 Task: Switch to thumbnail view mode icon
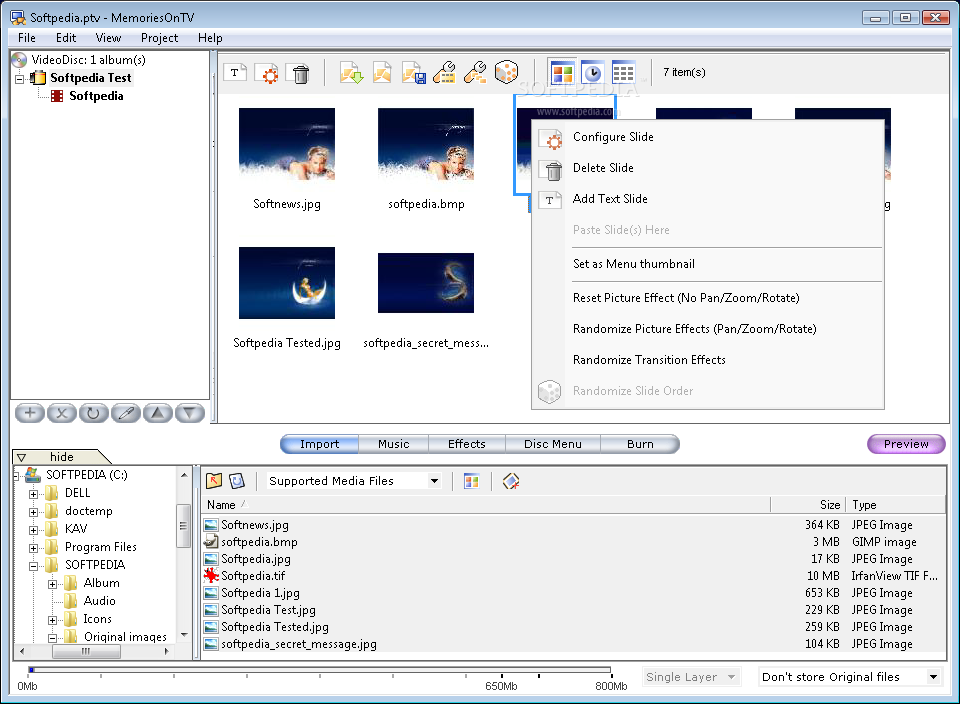tap(562, 73)
